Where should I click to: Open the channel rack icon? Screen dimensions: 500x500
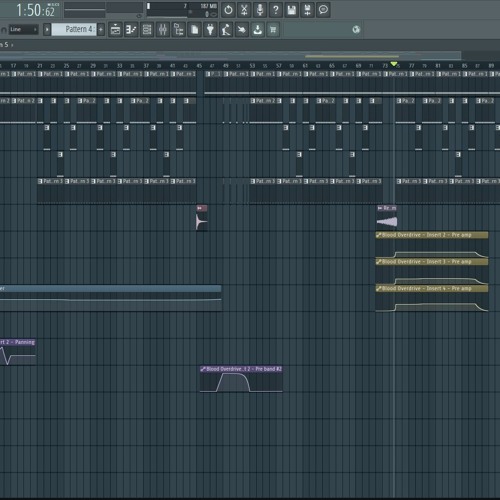tap(147, 30)
